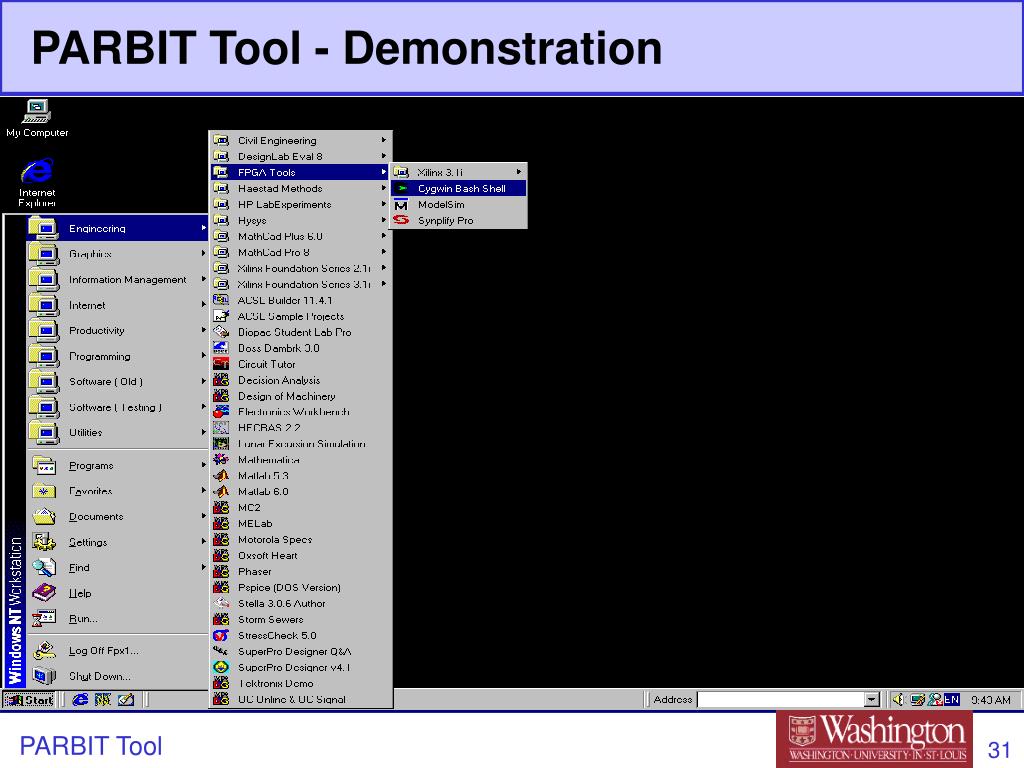Image resolution: width=1024 pixels, height=768 pixels.
Task: Click the SuperPro Designer Q&A icon
Action: click(x=221, y=651)
